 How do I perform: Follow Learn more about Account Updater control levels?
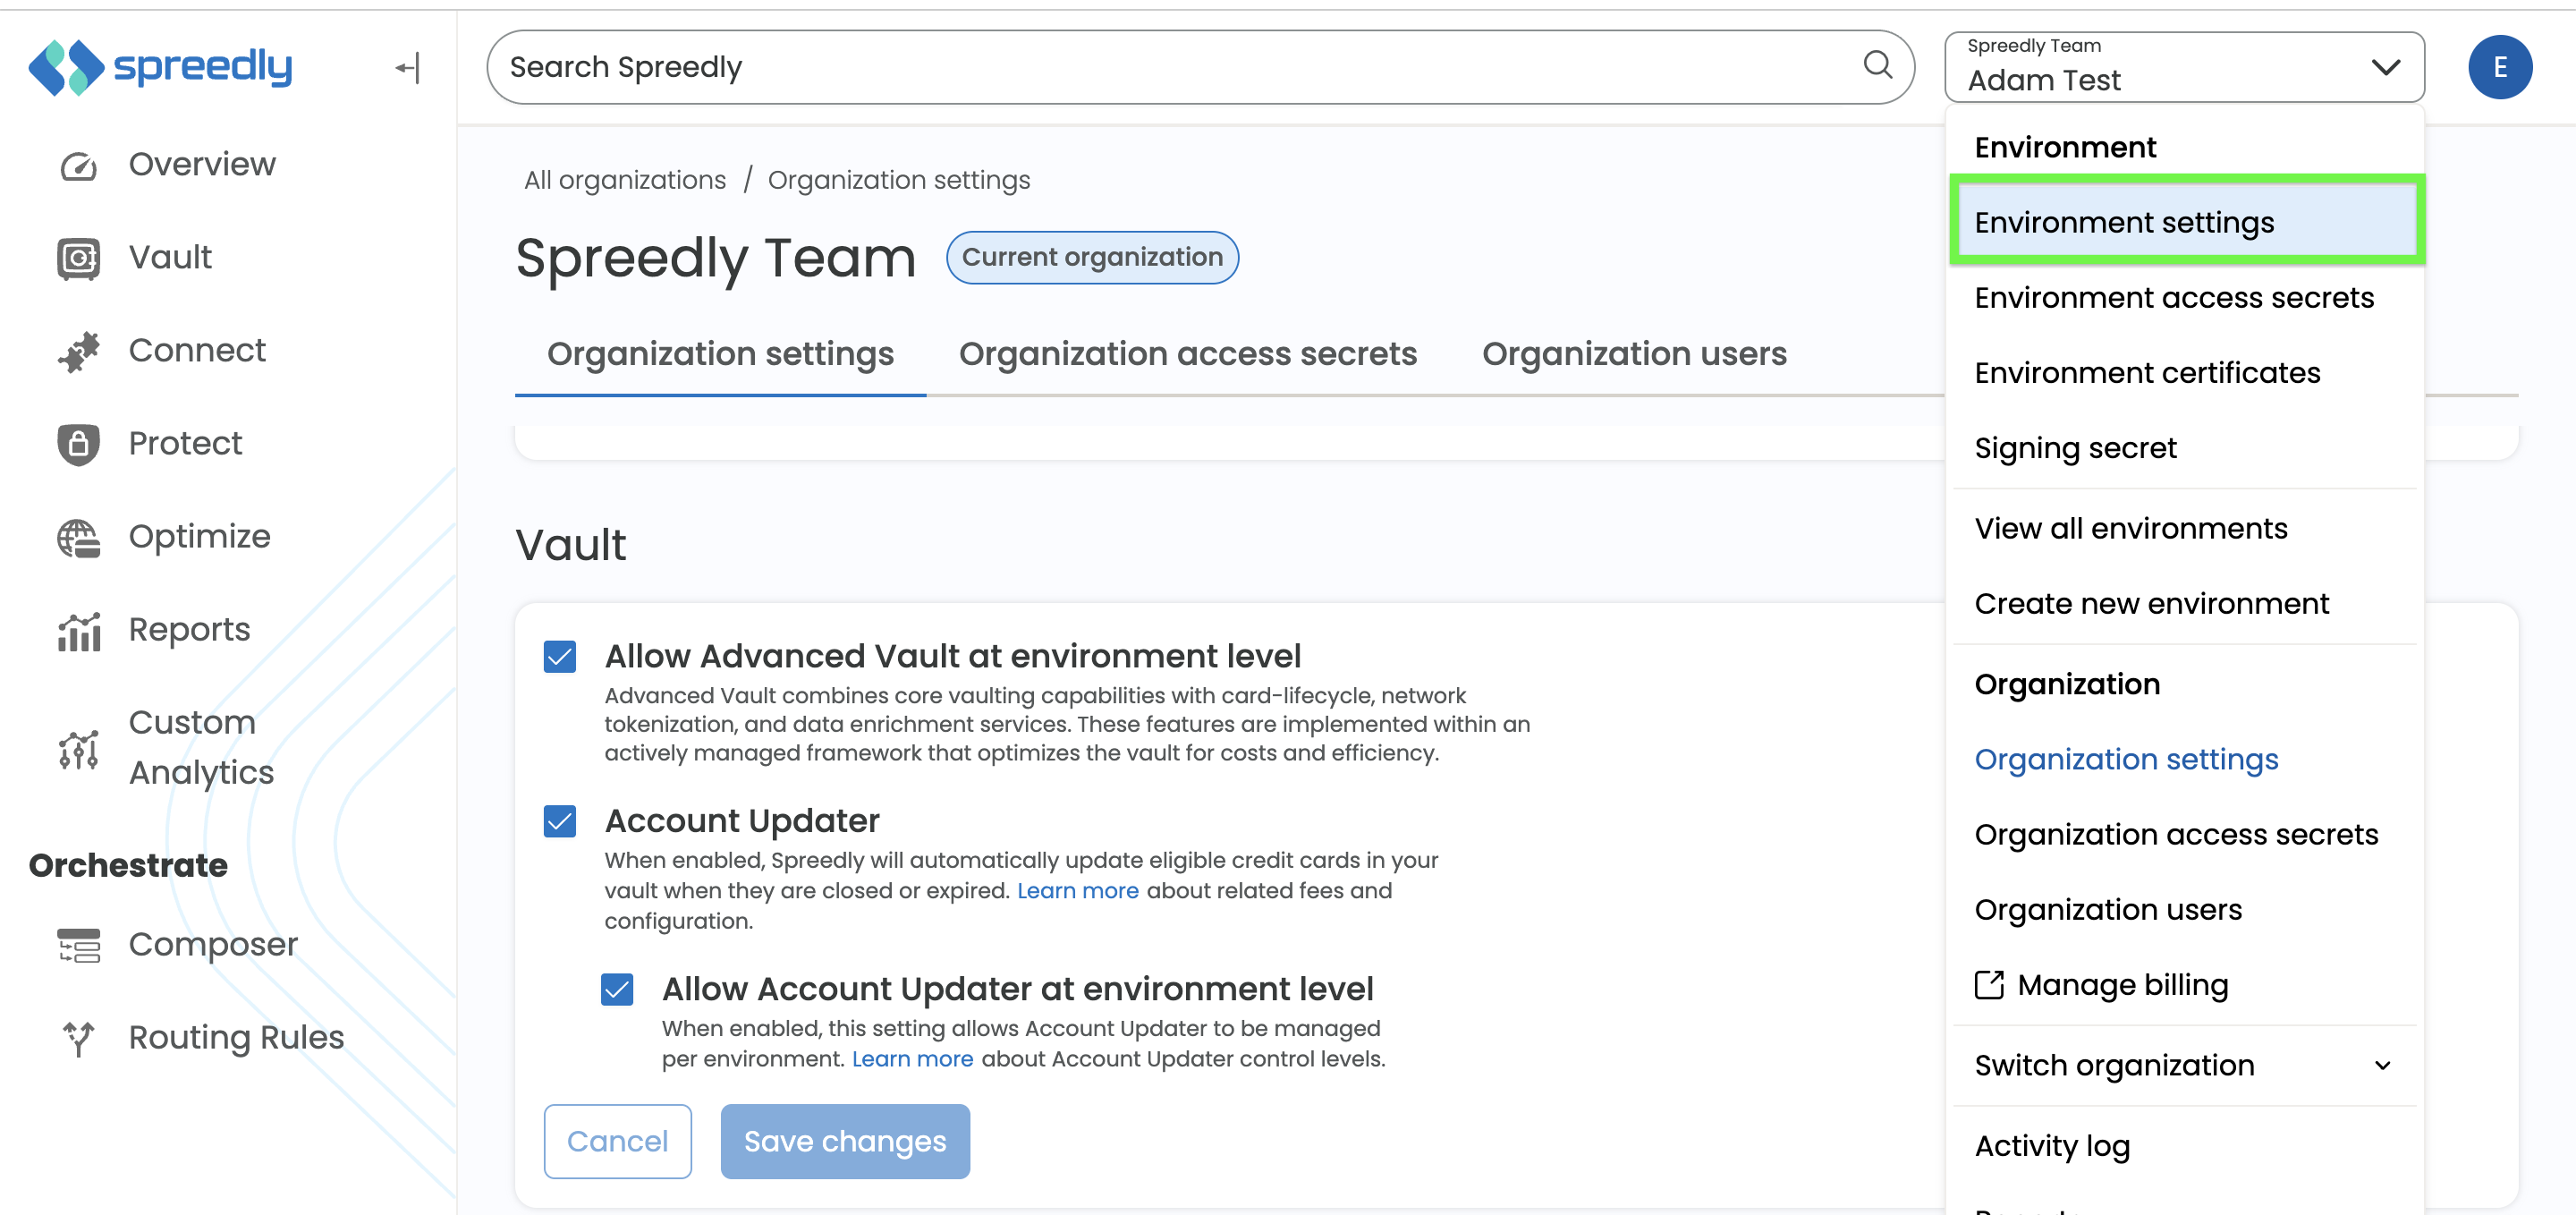[912, 1058]
